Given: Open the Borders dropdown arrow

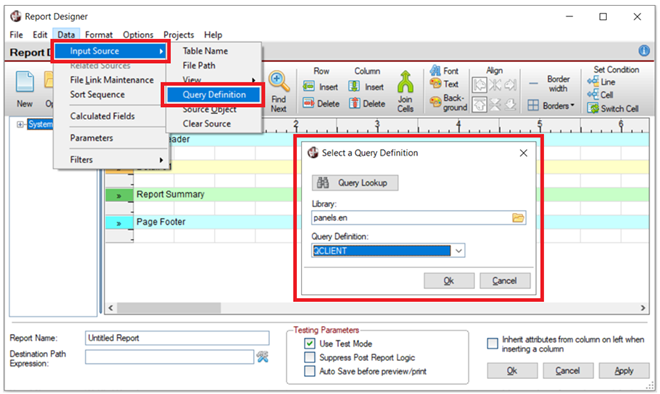Looking at the screenshot, I should 572,105.
